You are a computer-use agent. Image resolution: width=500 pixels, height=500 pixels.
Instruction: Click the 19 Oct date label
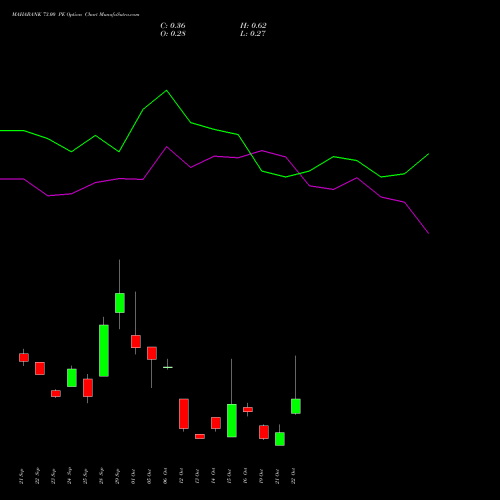click(262, 476)
